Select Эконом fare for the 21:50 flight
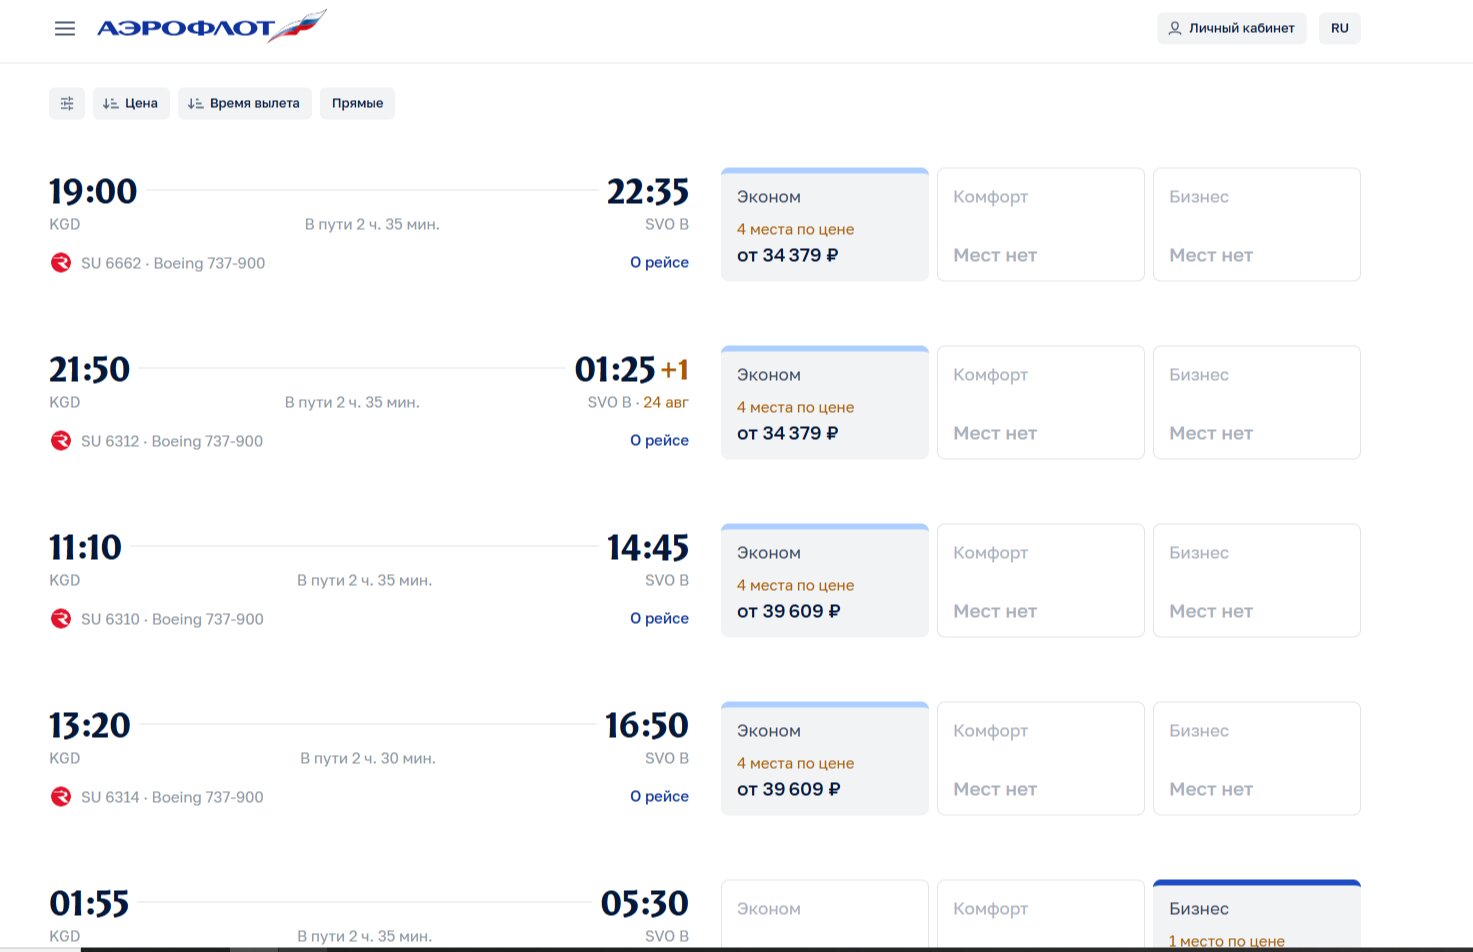The width and height of the screenshot is (1473, 952). coord(825,403)
